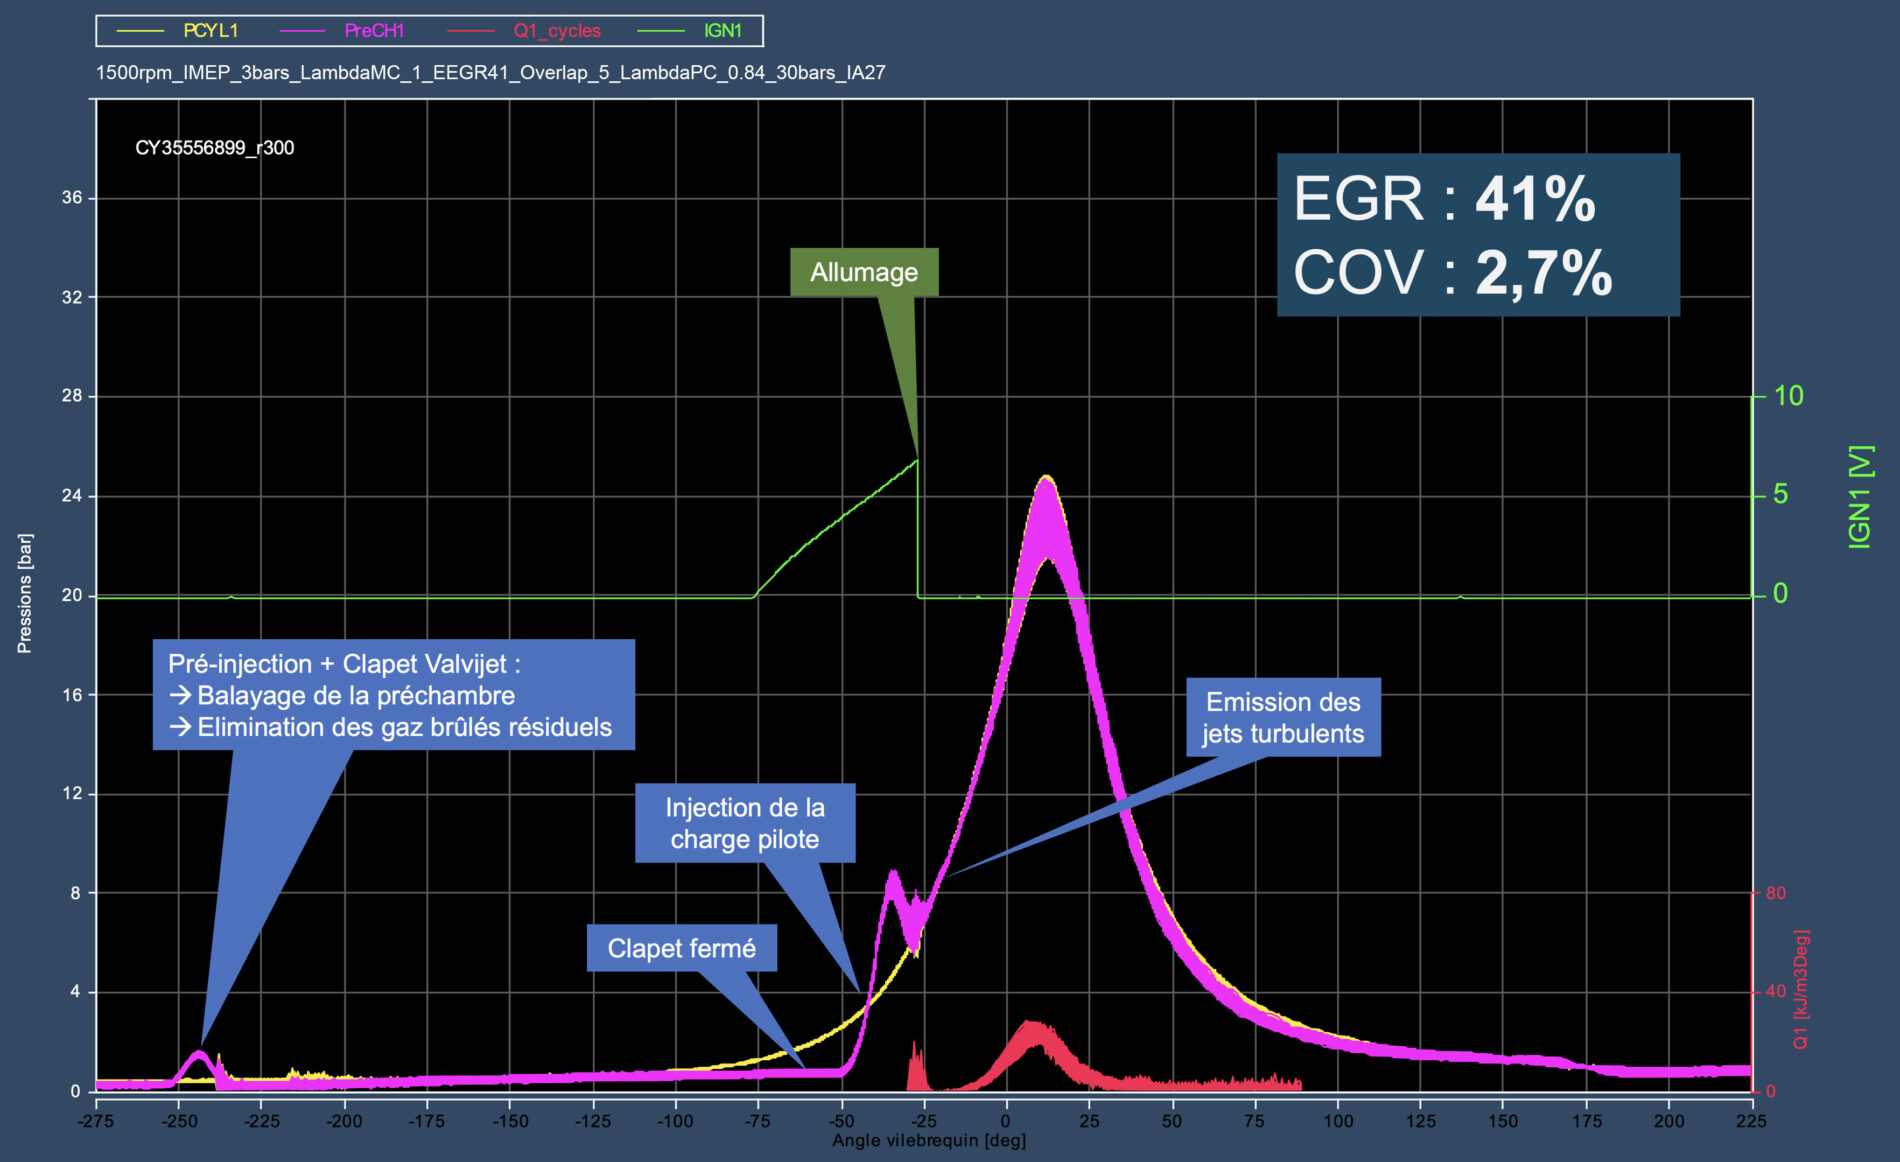Screen dimensions: 1900x1162
Task: Select the Injection de la charge pilote callout
Action: pos(745,823)
